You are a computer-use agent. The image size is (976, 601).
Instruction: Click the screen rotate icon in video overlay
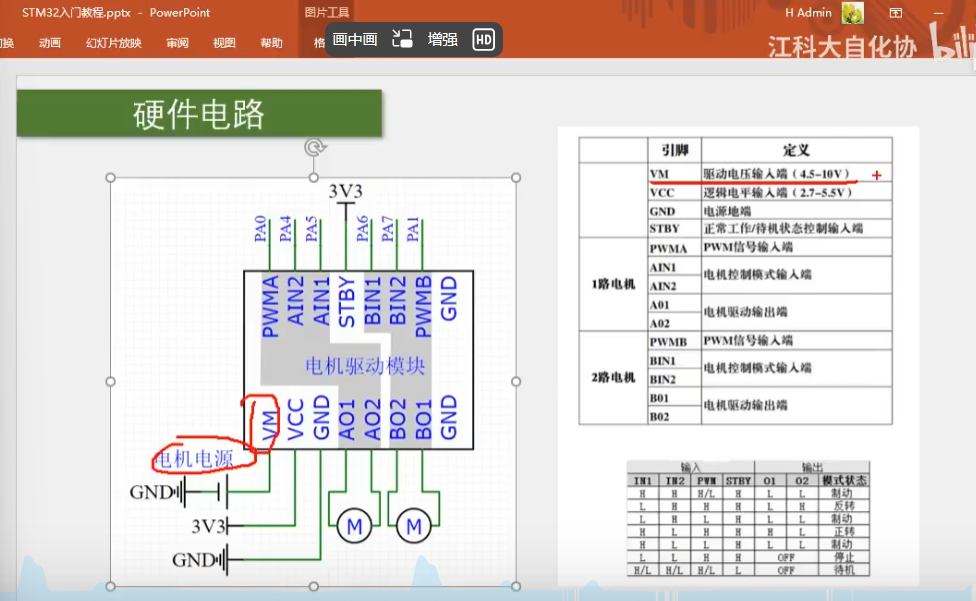pos(402,39)
